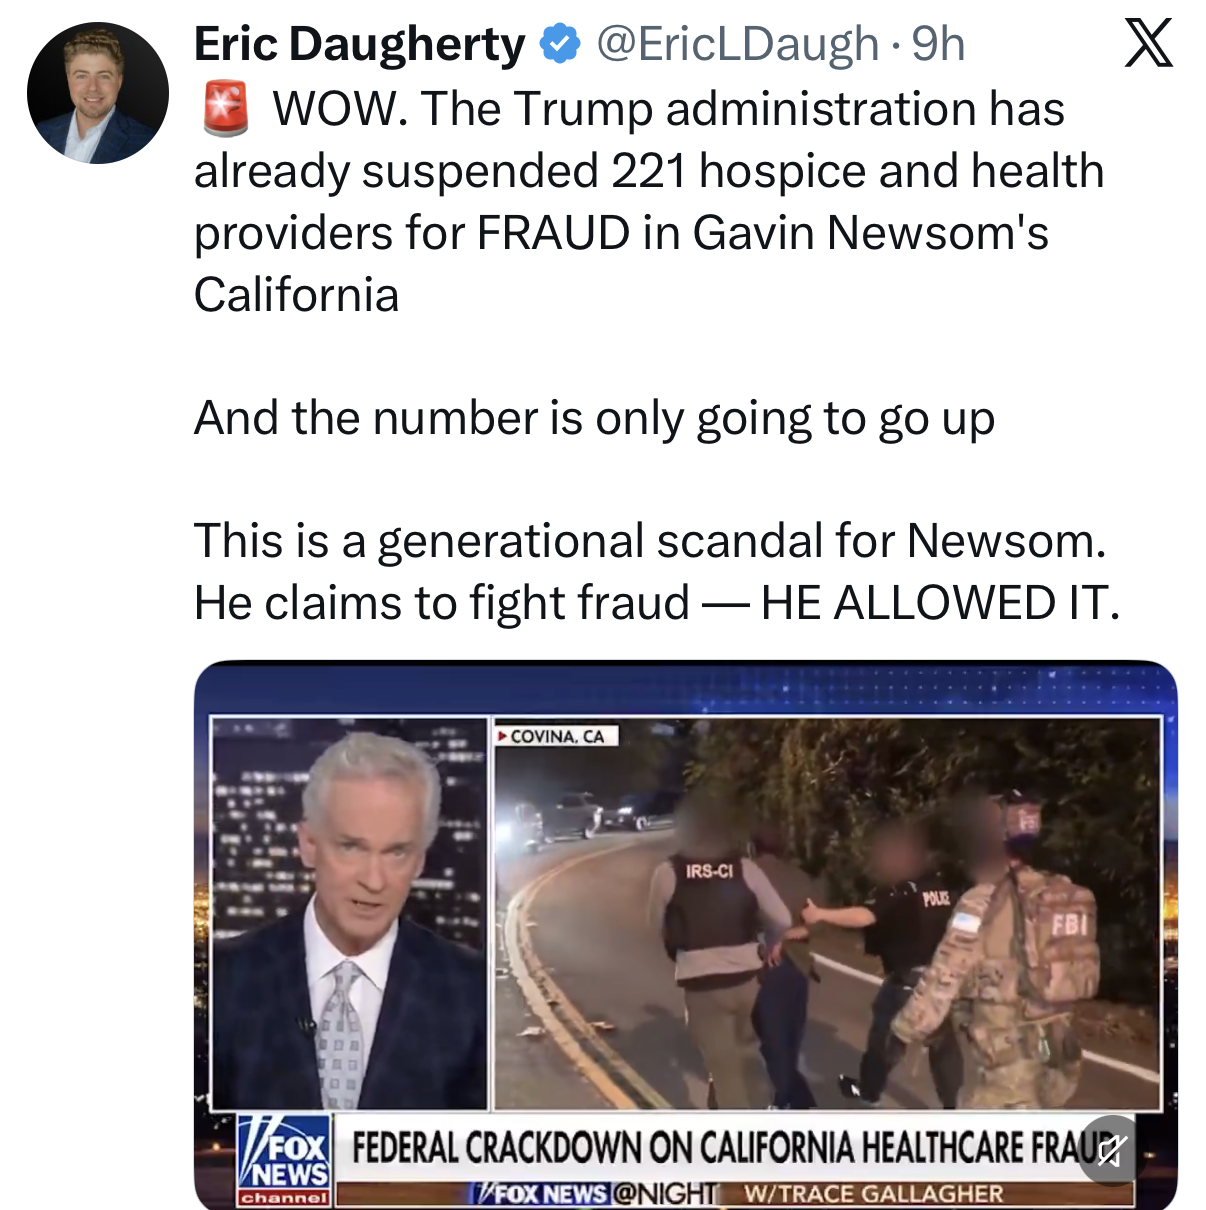This screenshot has width=1206, height=1210.
Task: Click the 9h post timestamp
Action: 938,44
